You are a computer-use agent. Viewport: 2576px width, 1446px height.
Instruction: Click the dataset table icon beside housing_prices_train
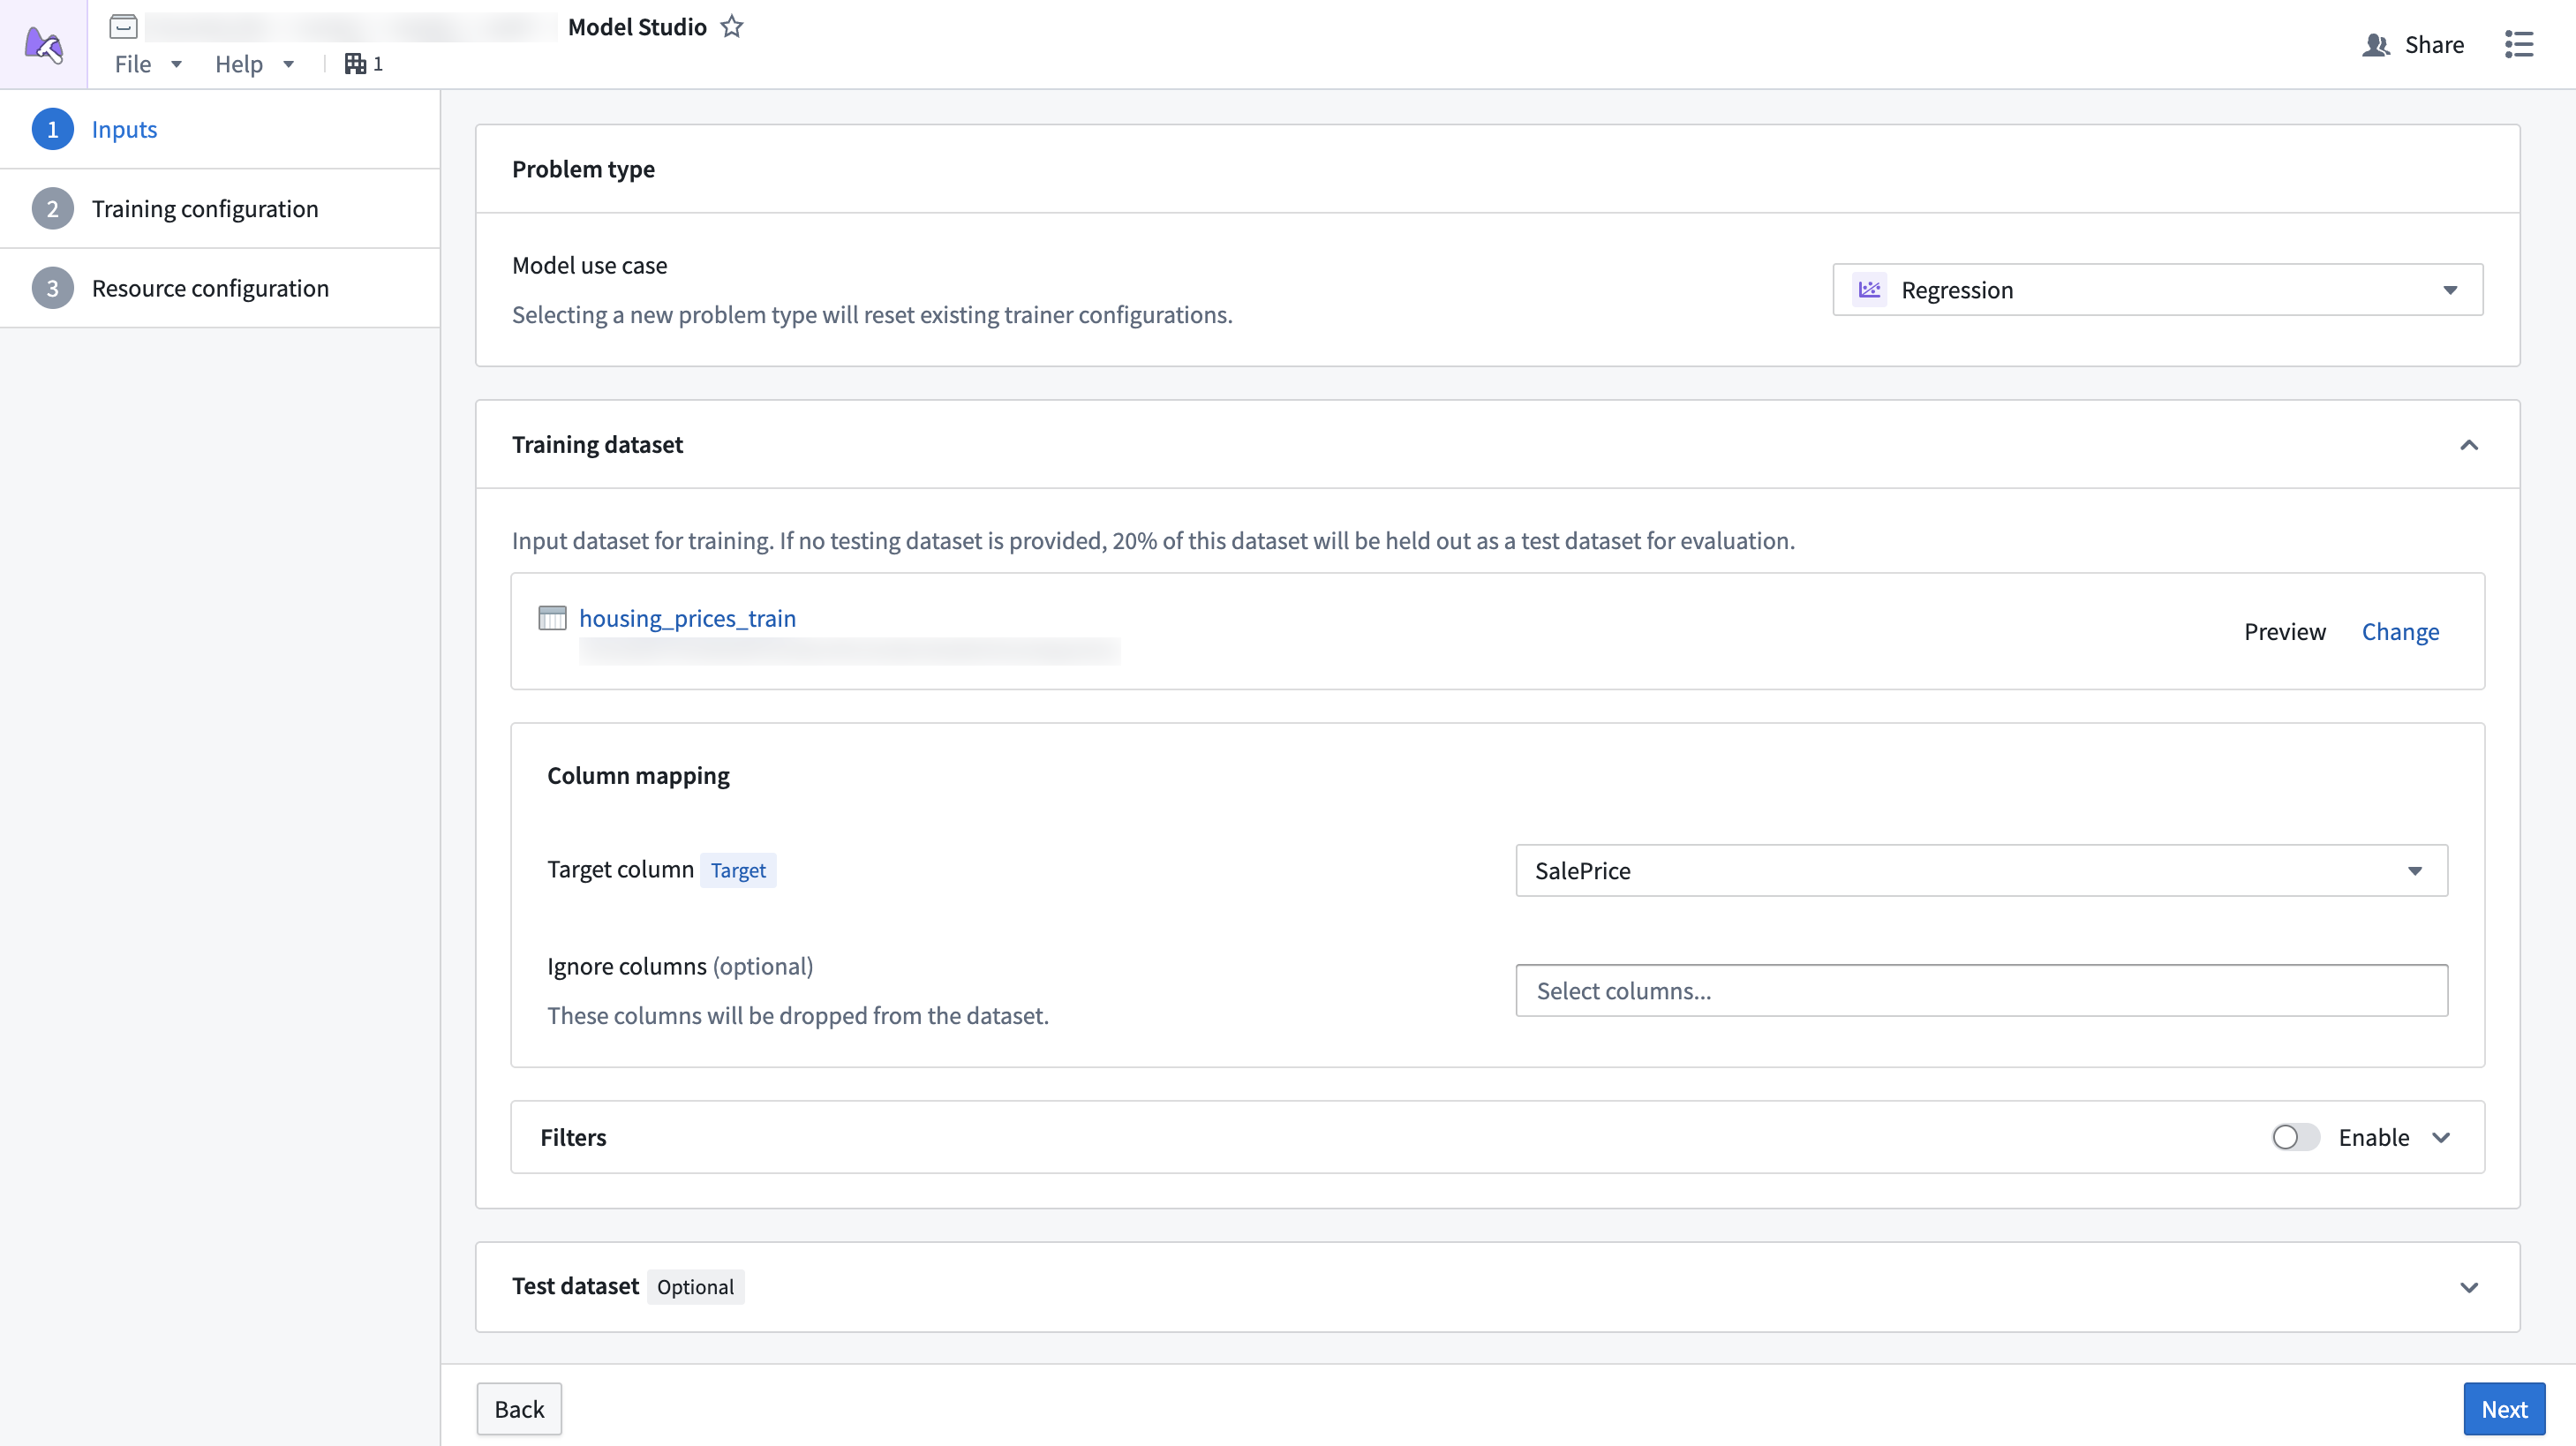coord(552,617)
